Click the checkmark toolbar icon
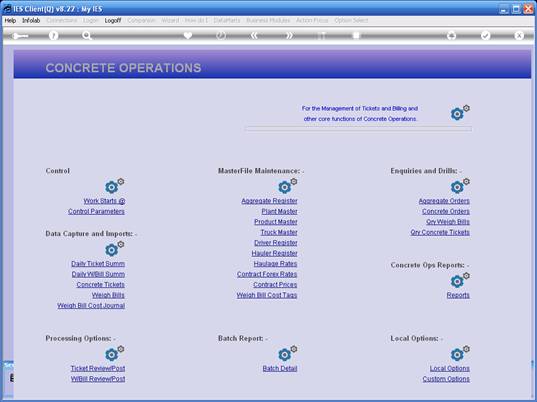The height and width of the screenshot is (402, 537). (486, 35)
